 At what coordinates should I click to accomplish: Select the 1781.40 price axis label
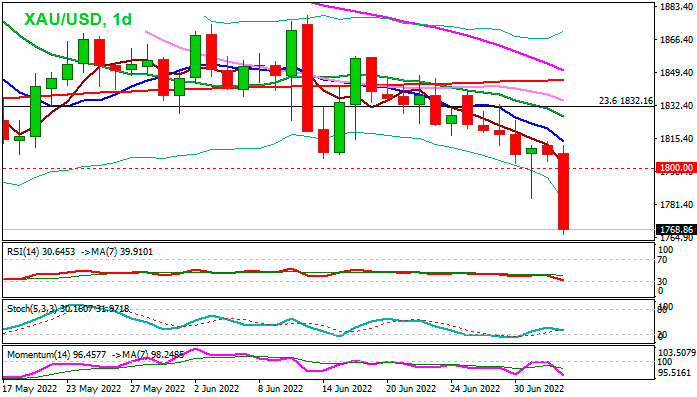pyautogui.click(x=677, y=205)
